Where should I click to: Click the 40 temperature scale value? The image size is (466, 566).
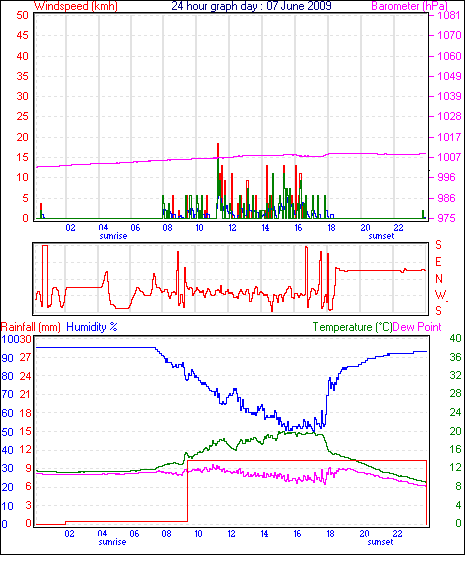click(455, 338)
